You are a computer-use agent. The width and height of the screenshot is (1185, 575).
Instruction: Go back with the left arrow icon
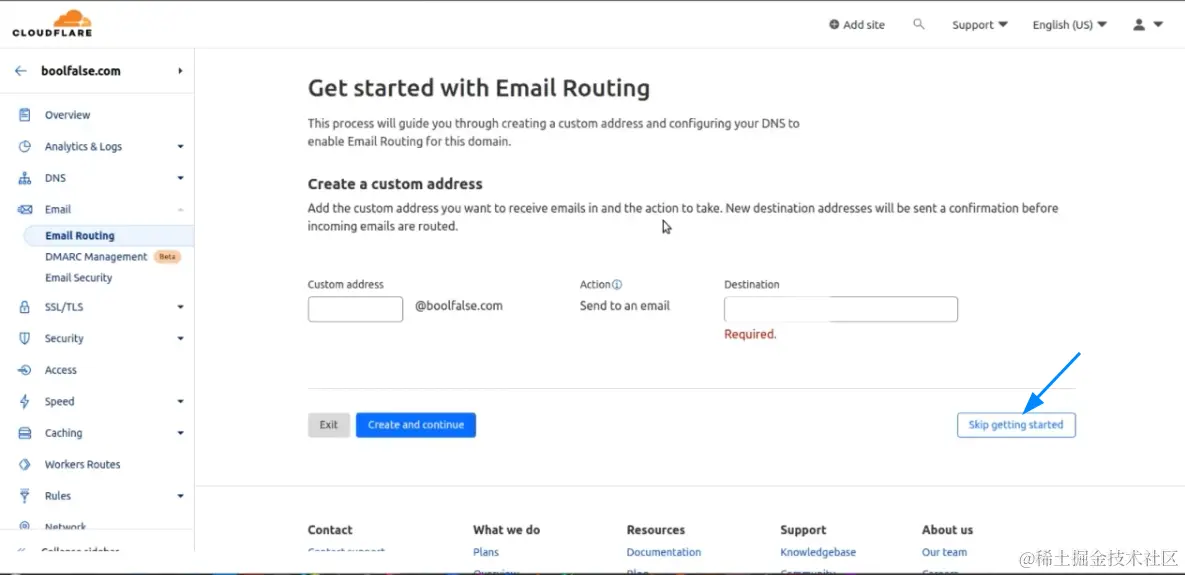(20, 70)
